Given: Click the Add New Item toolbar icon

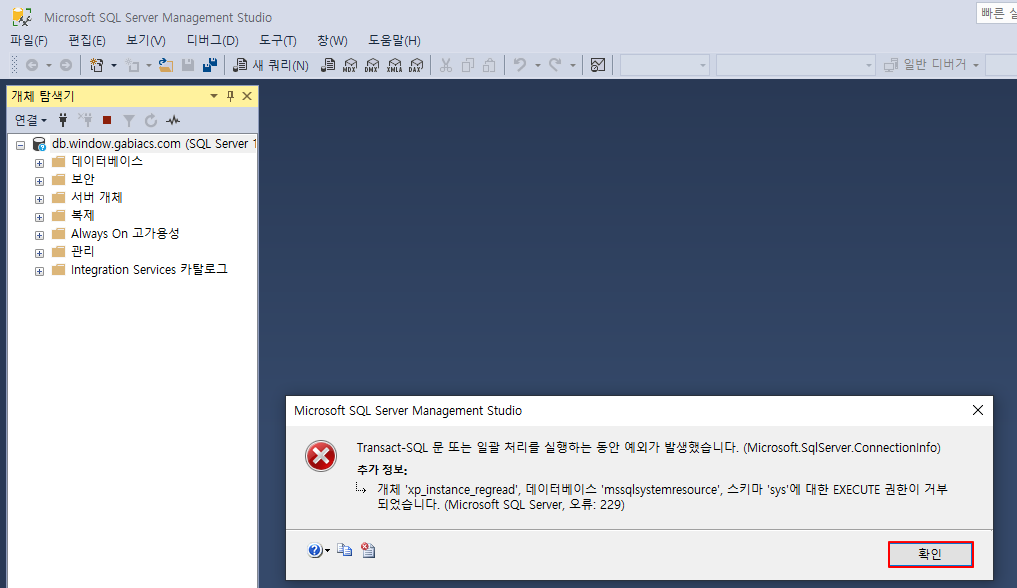Looking at the screenshot, I should (132, 65).
